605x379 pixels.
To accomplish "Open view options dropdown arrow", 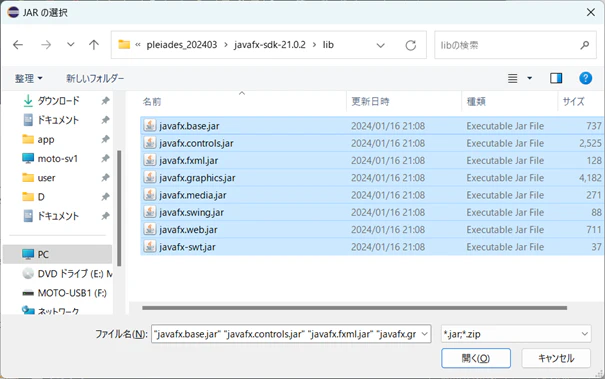I will 530,78.
